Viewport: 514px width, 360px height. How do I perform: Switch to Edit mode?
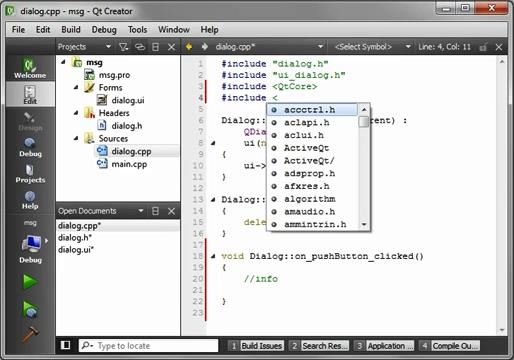(30, 94)
